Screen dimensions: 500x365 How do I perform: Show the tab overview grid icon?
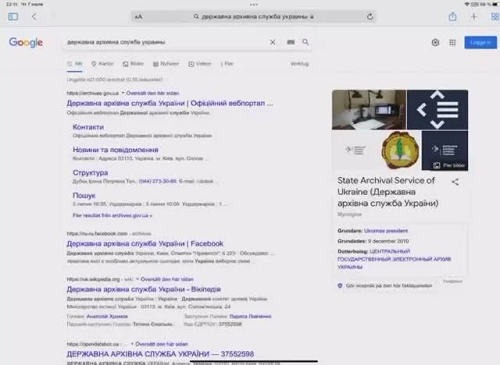click(495, 16)
